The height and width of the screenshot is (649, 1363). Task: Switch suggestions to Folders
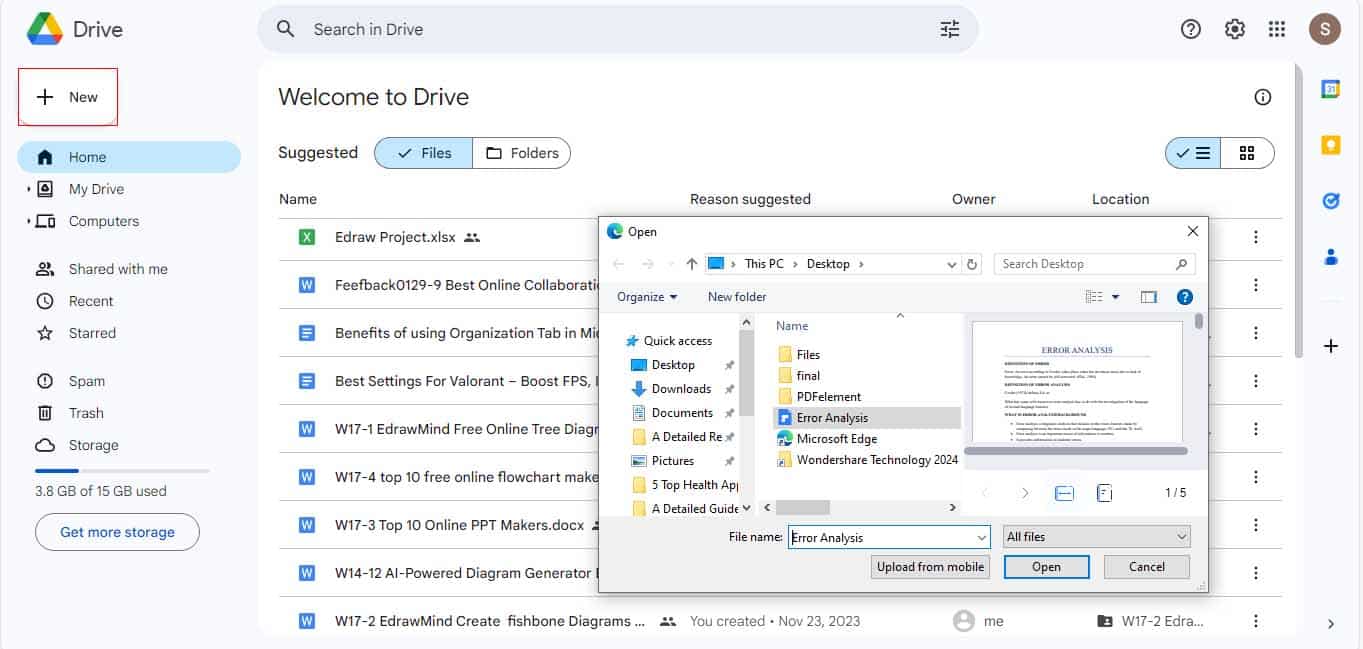[522, 153]
